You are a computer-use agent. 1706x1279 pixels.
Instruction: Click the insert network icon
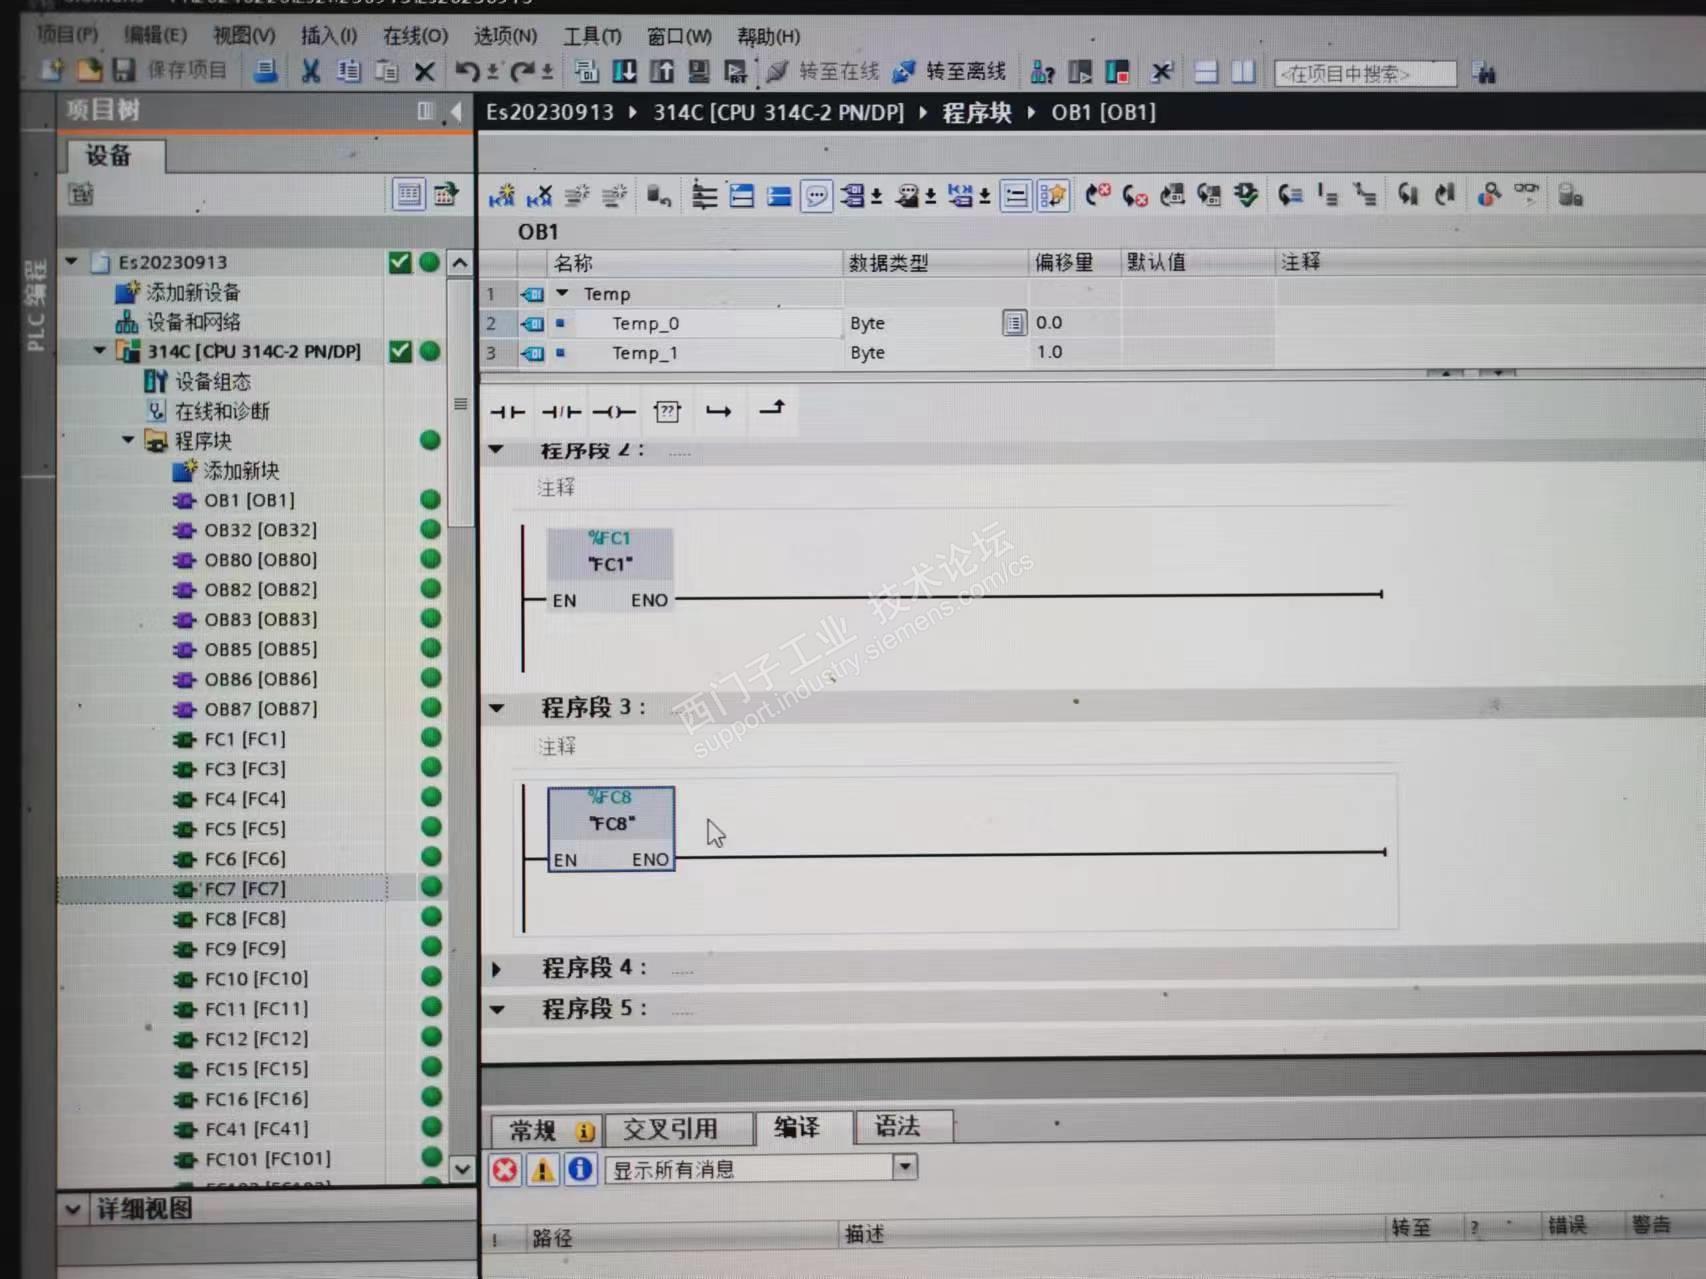click(501, 195)
